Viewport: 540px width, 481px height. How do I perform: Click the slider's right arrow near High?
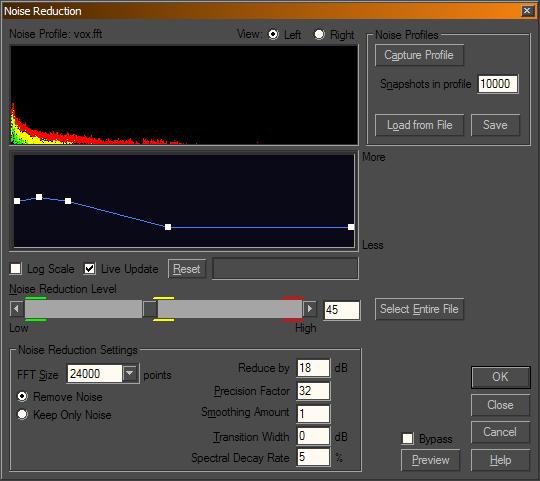click(x=309, y=309)
